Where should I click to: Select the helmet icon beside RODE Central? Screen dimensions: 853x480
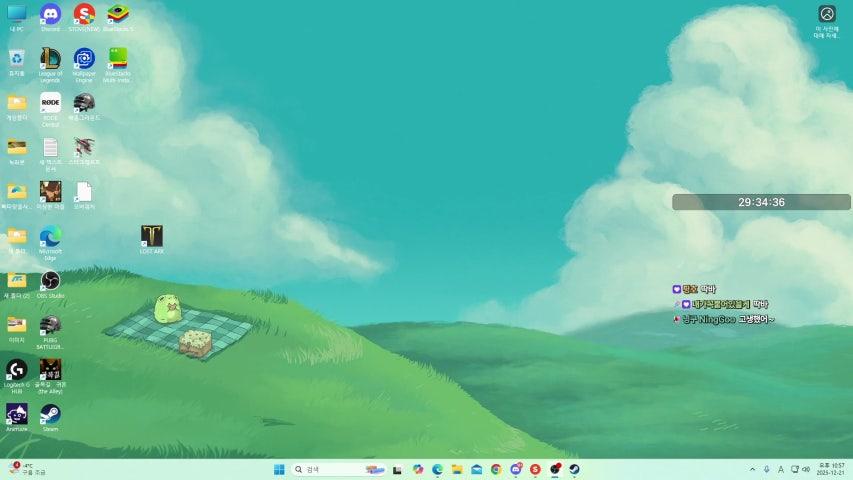point(84,107)
